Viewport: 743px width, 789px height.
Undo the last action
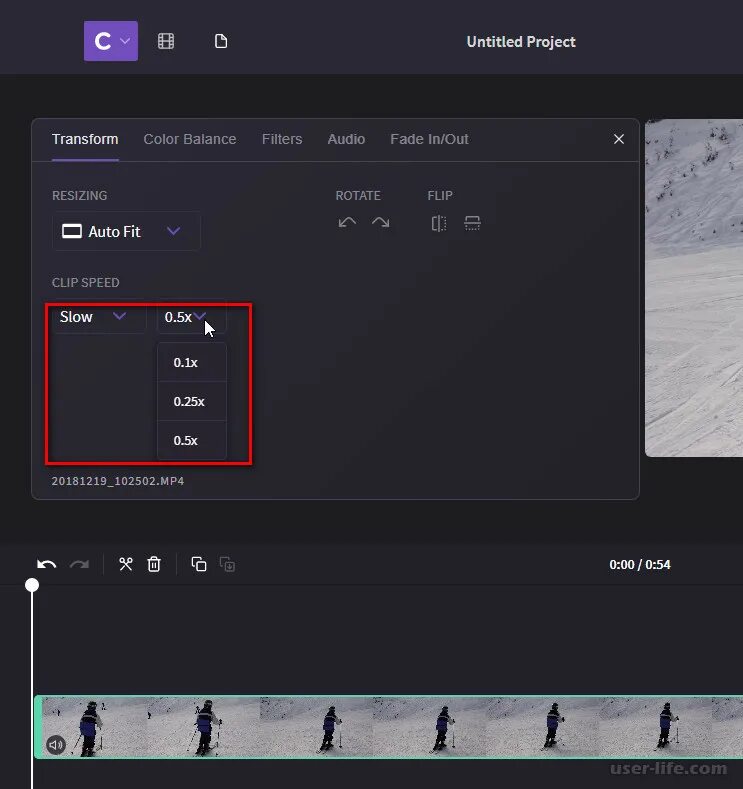click(x=46, y=565)
